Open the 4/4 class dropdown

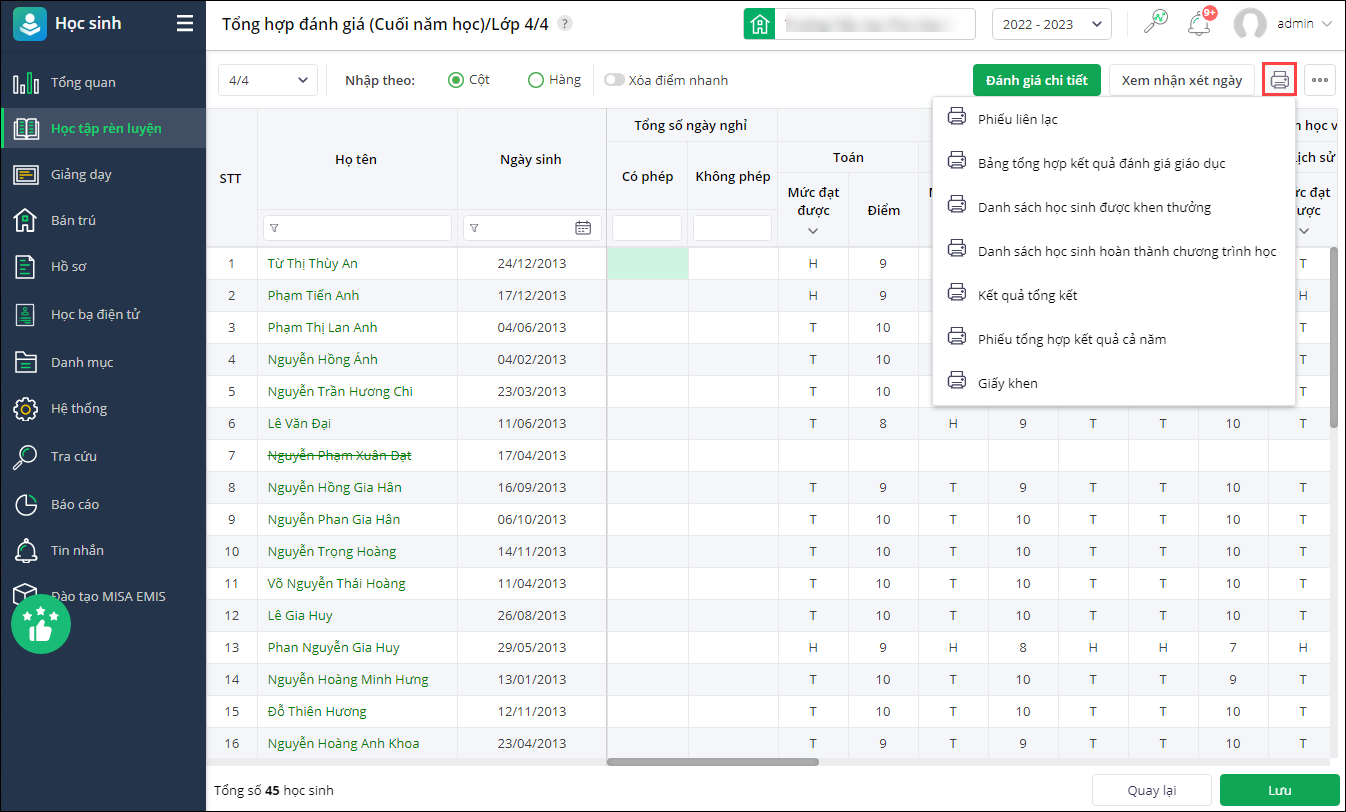(267, 80)
